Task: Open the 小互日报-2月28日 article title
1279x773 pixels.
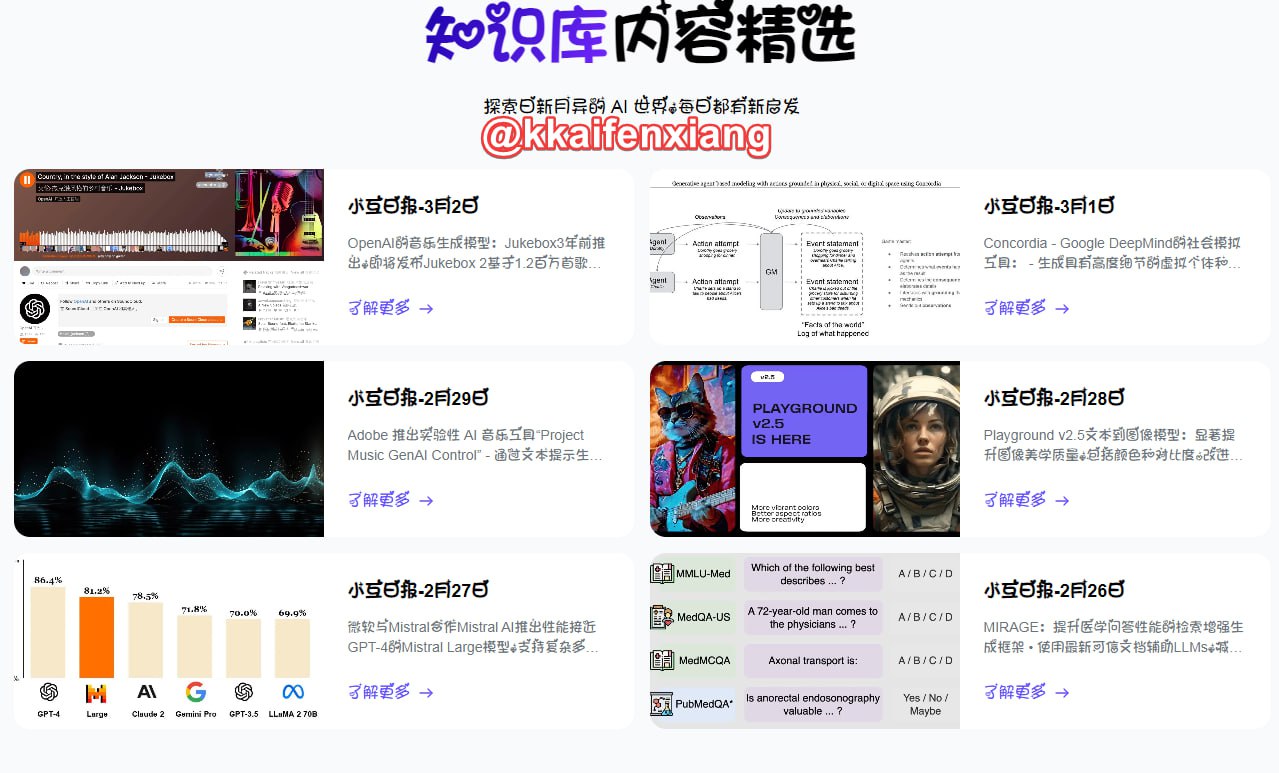Action: (x=1054, y=398)
